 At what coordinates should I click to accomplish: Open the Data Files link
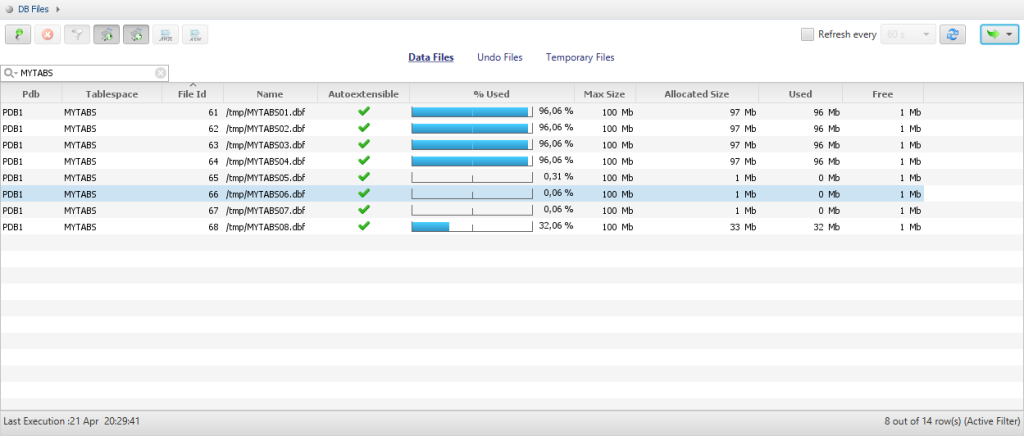431,58
